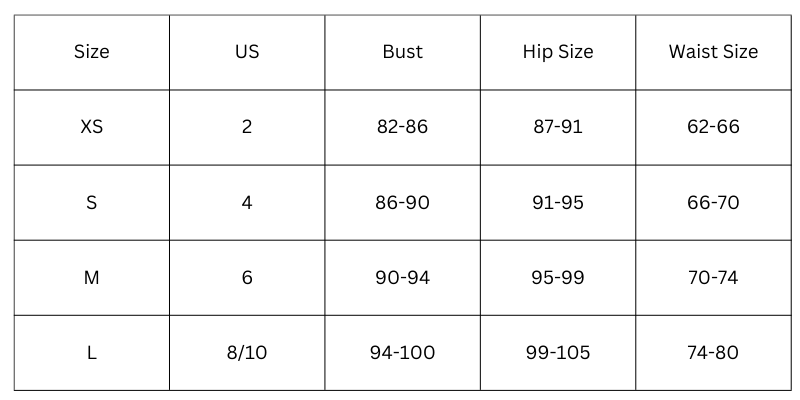Click the Bust column header
This screenshot has height=400, width=800.
(402, 52)
